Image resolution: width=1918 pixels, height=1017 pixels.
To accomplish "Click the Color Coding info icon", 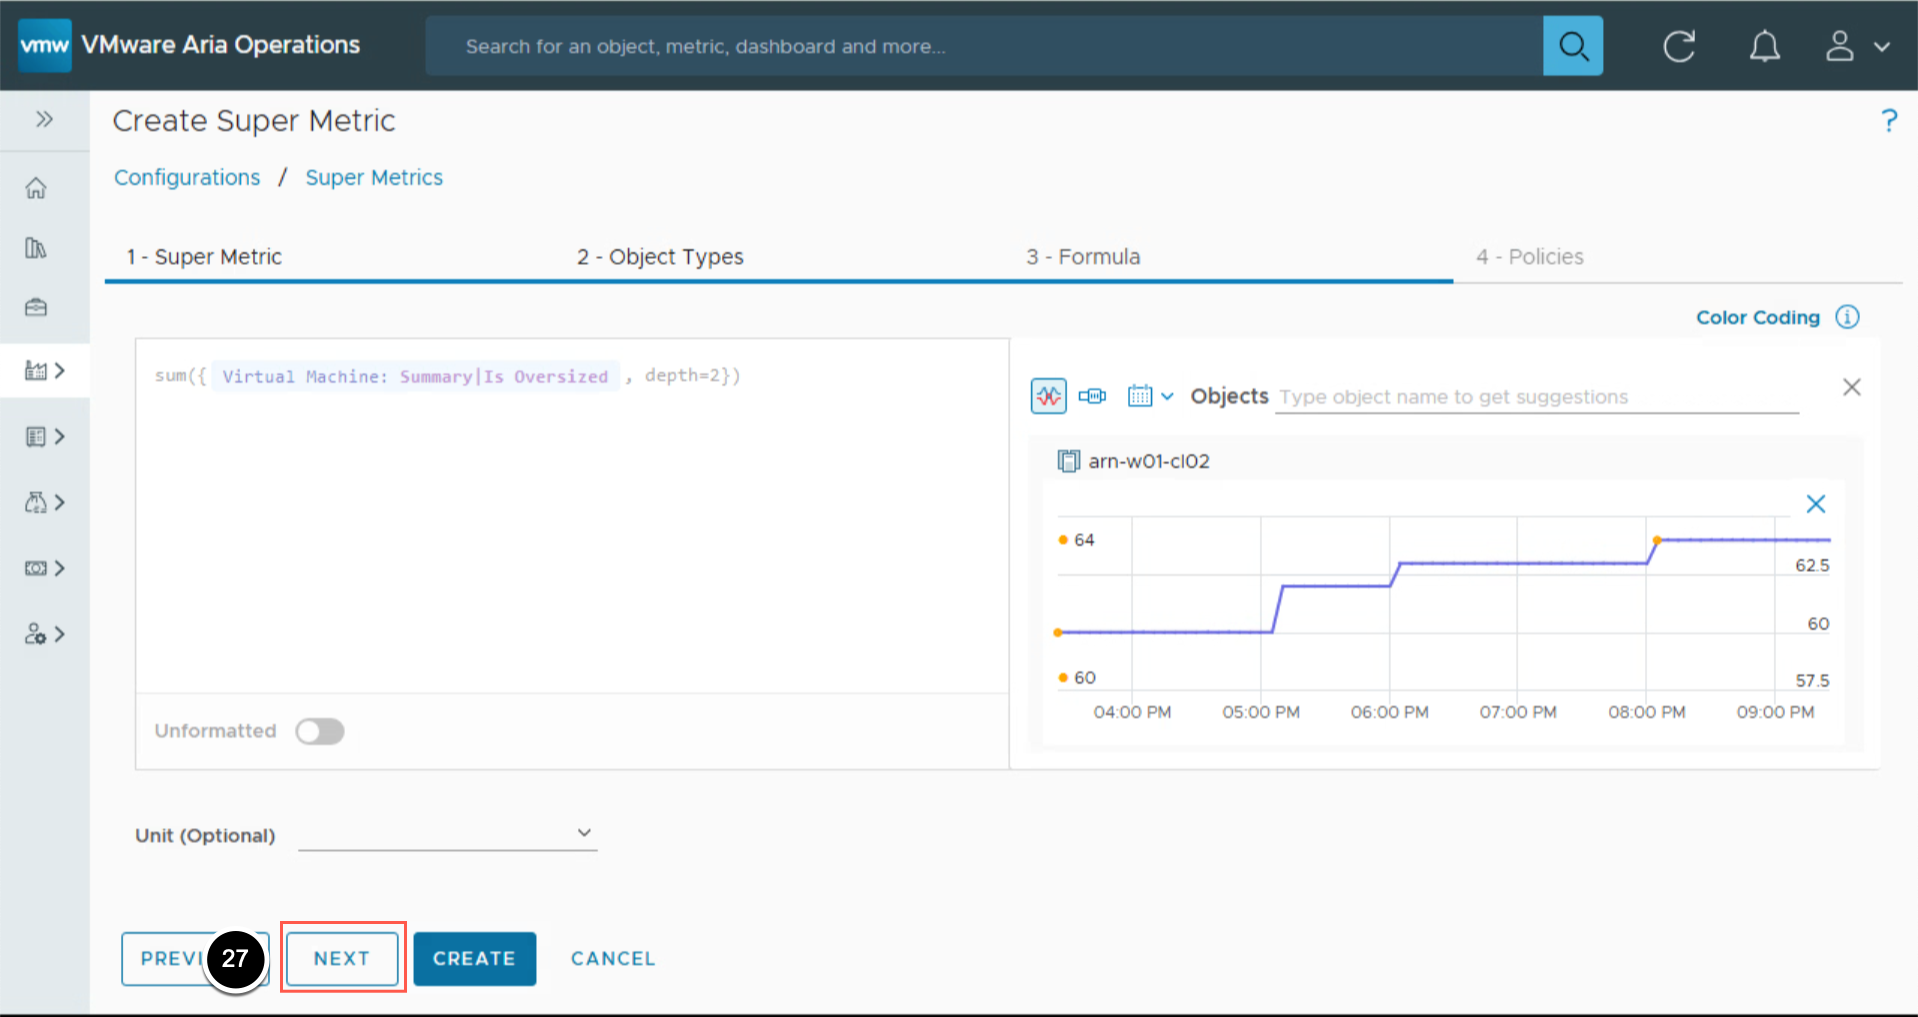I will point(1847,317).
